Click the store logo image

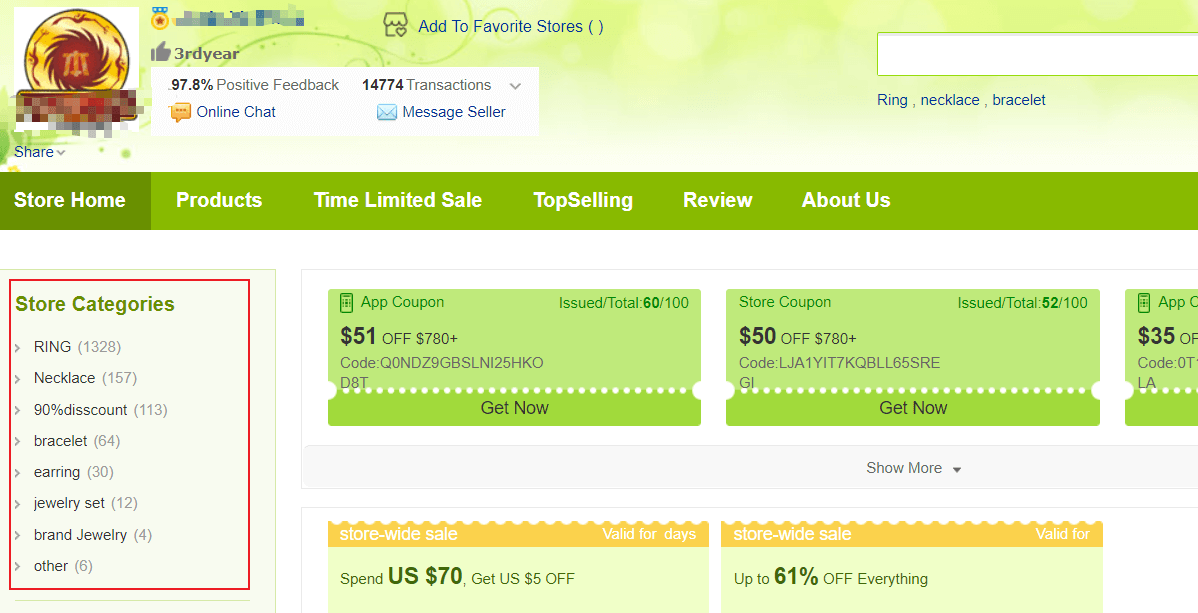pos(76,73)
